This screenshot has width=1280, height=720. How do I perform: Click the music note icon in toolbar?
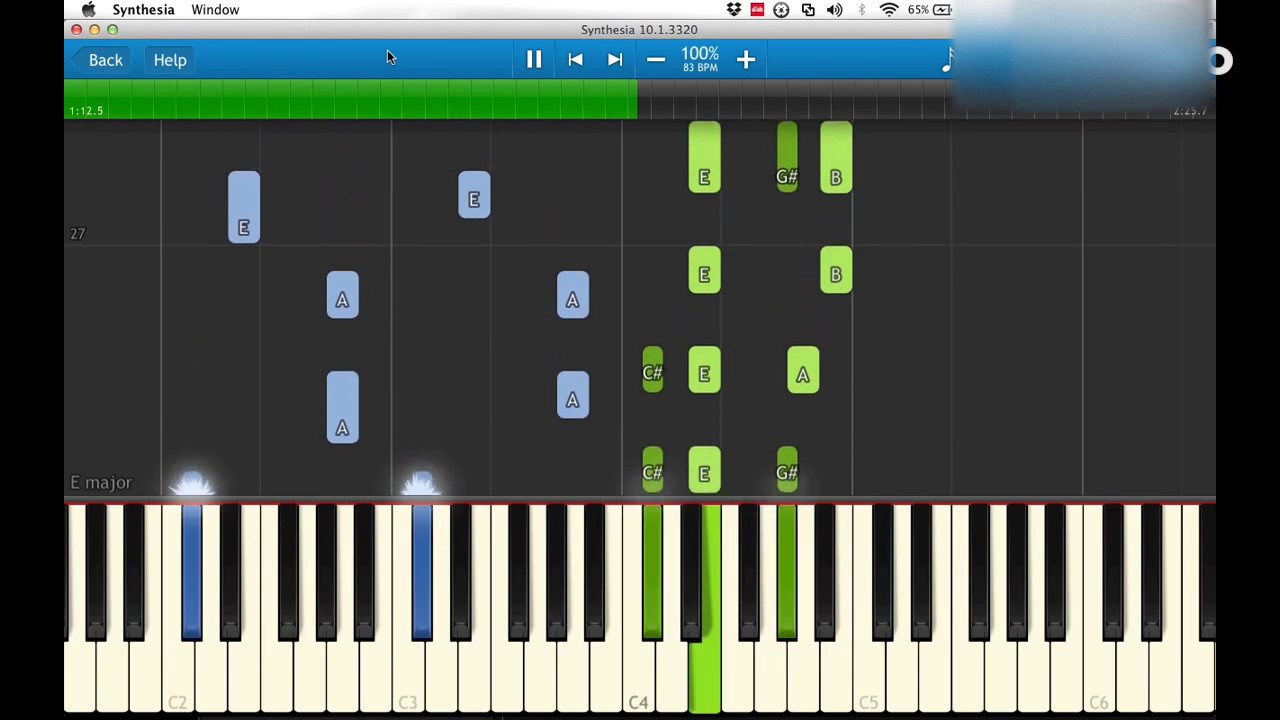tap(948, 60)
